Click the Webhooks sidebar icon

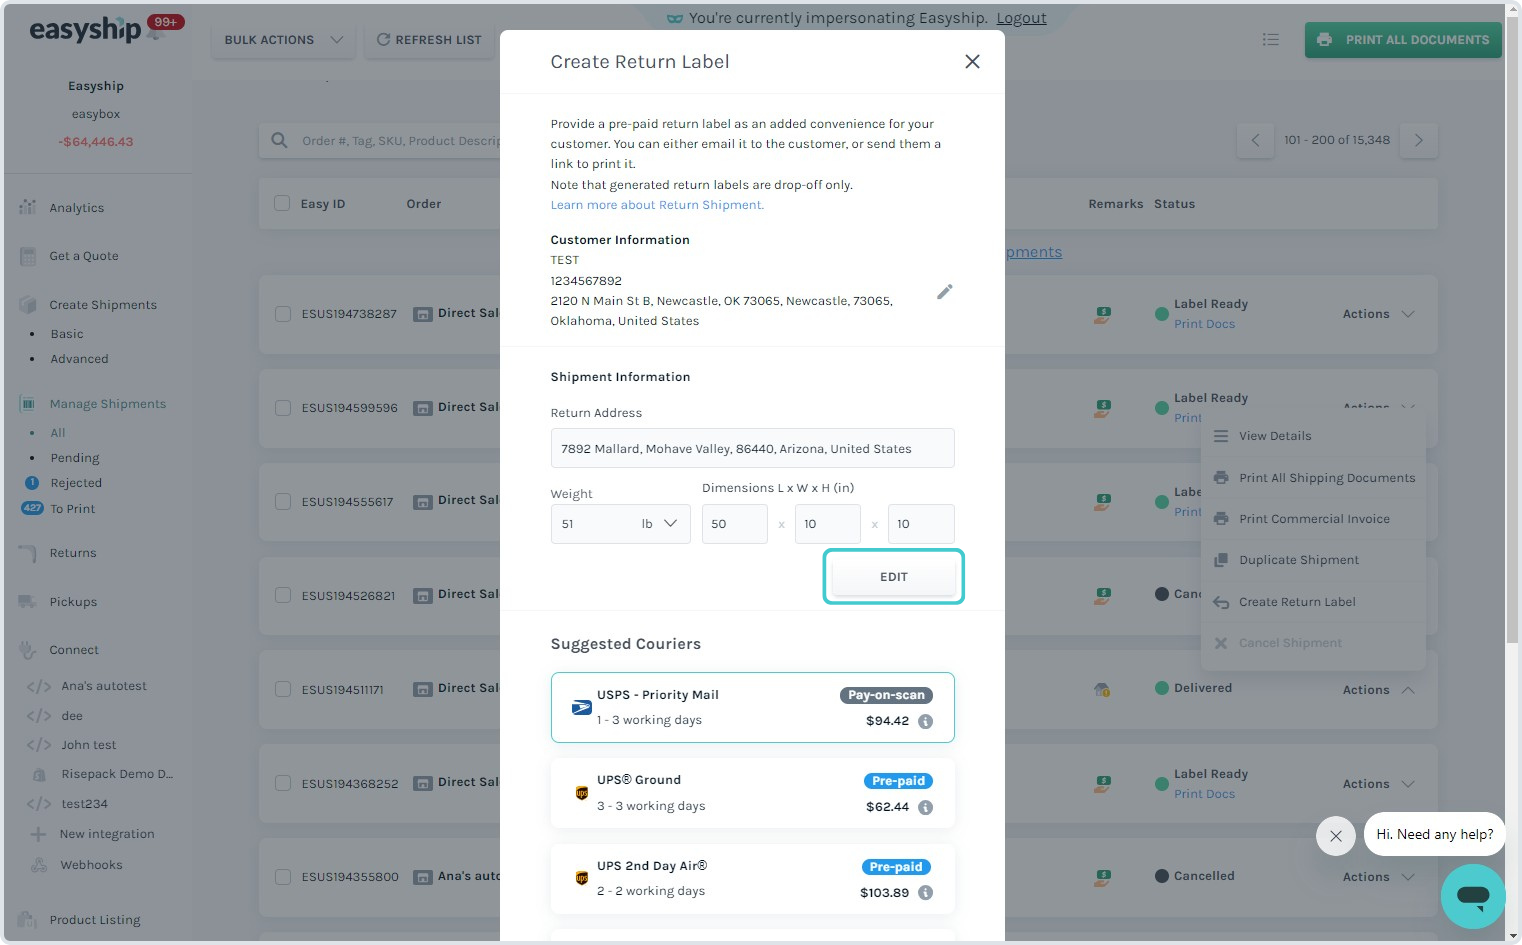pos(39,865)
